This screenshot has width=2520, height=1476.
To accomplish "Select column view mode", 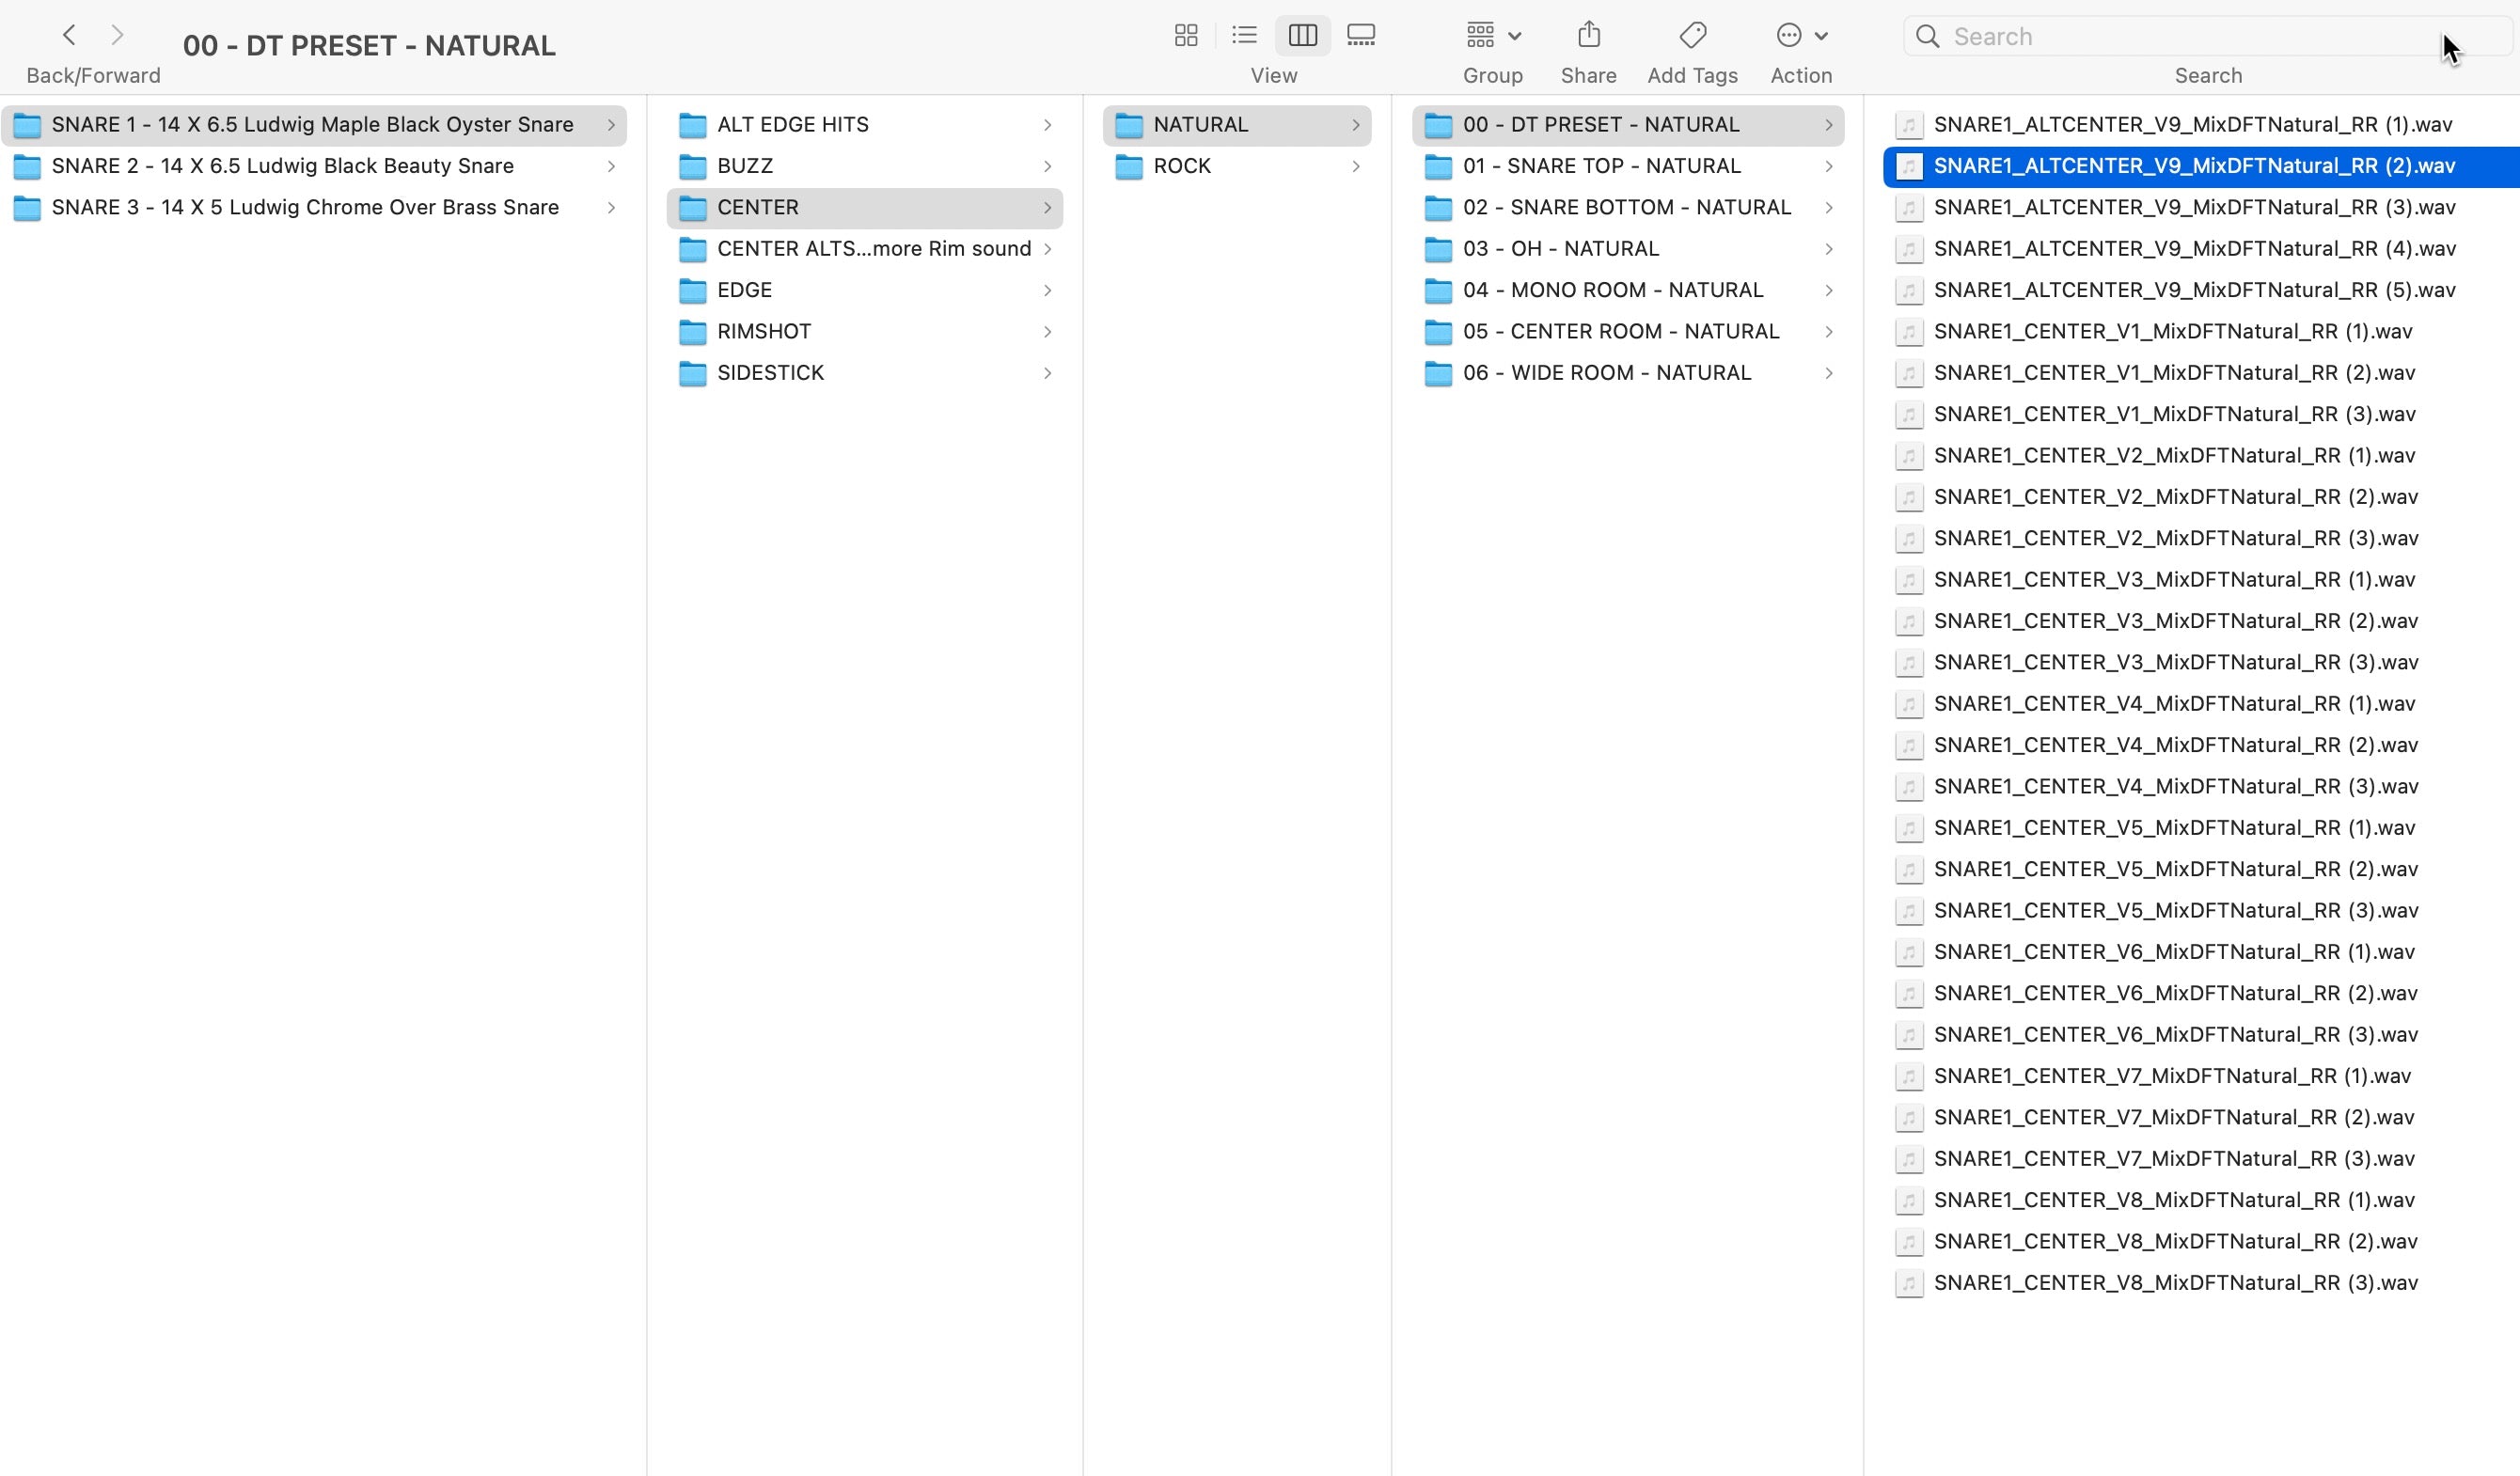I will (1302, 36).
